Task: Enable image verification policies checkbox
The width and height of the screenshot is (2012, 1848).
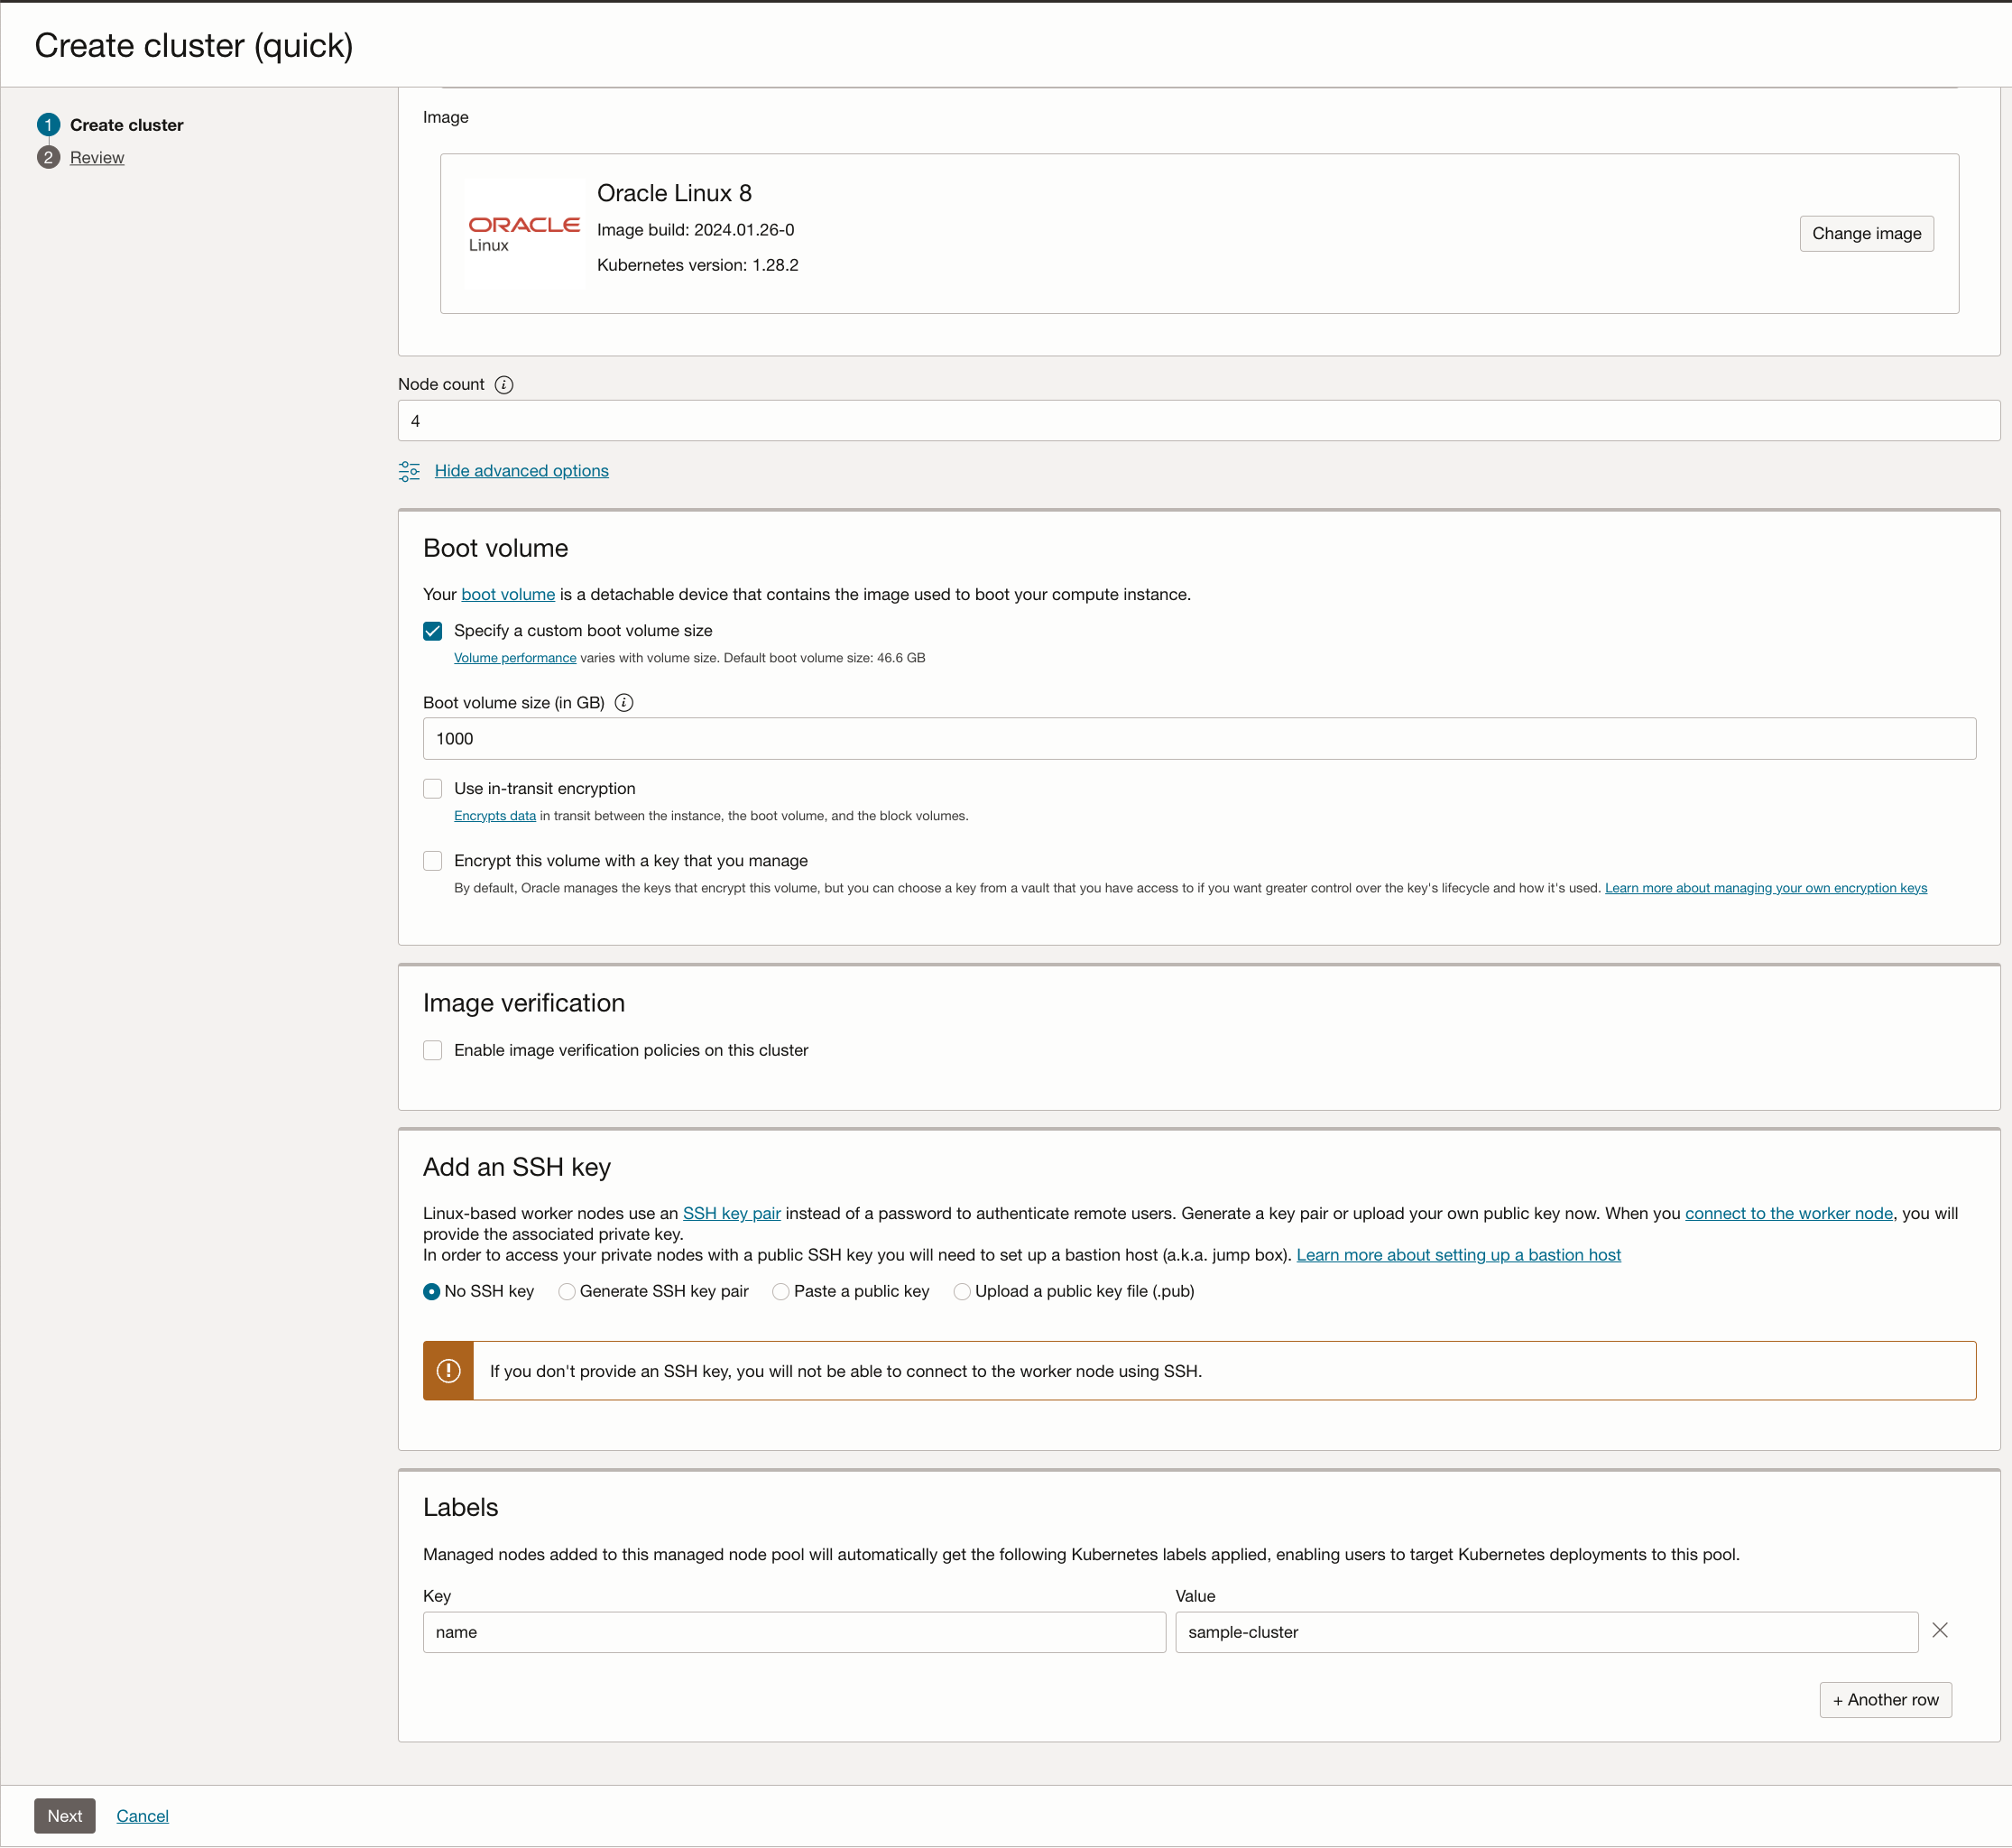Action: click(x=435, y=1049)
